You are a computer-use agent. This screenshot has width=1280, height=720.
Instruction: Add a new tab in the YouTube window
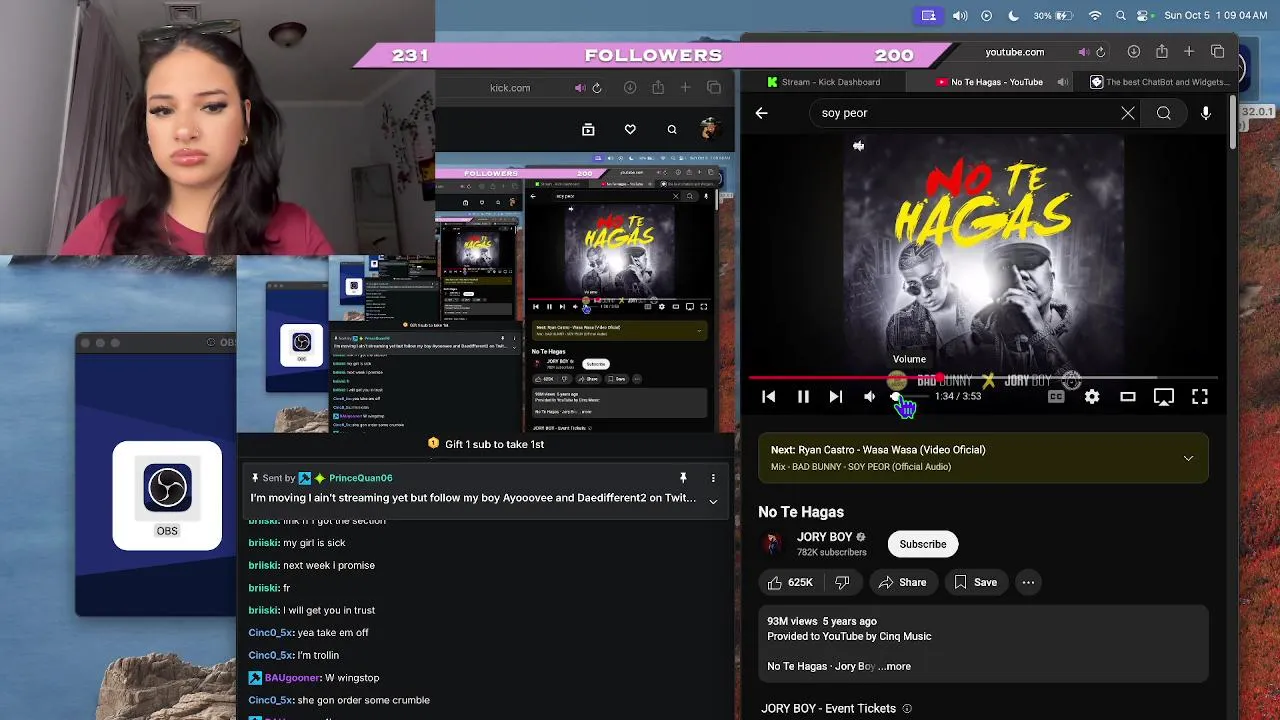[1189, 52]
